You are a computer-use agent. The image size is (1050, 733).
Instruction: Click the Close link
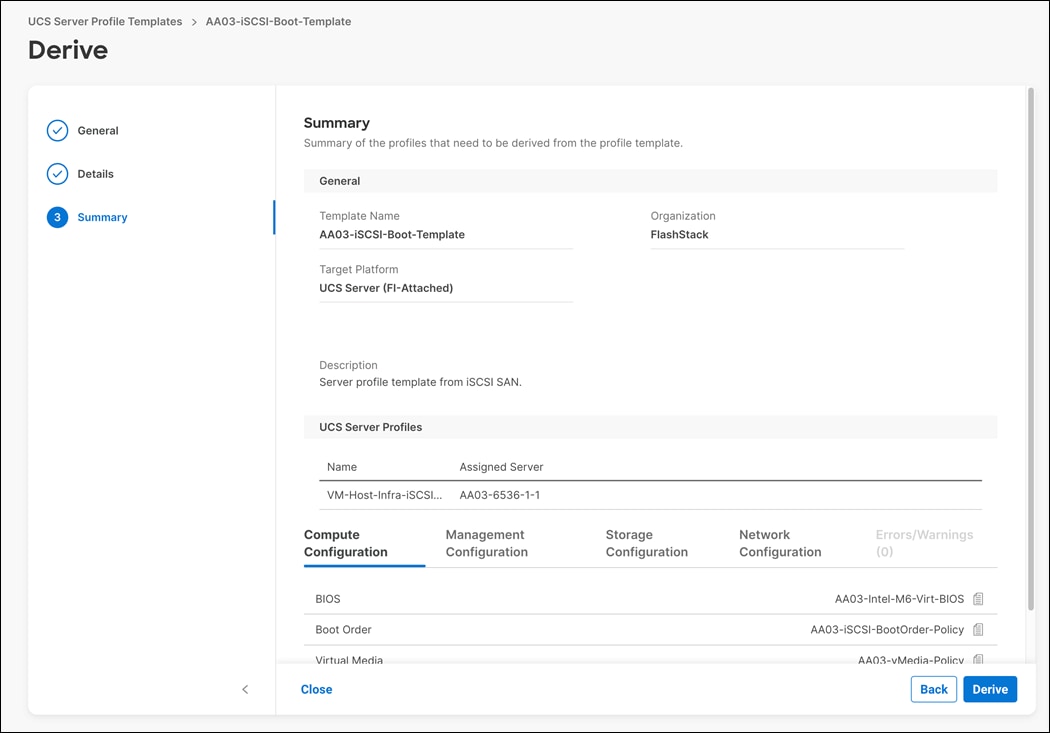coord(316,689)
